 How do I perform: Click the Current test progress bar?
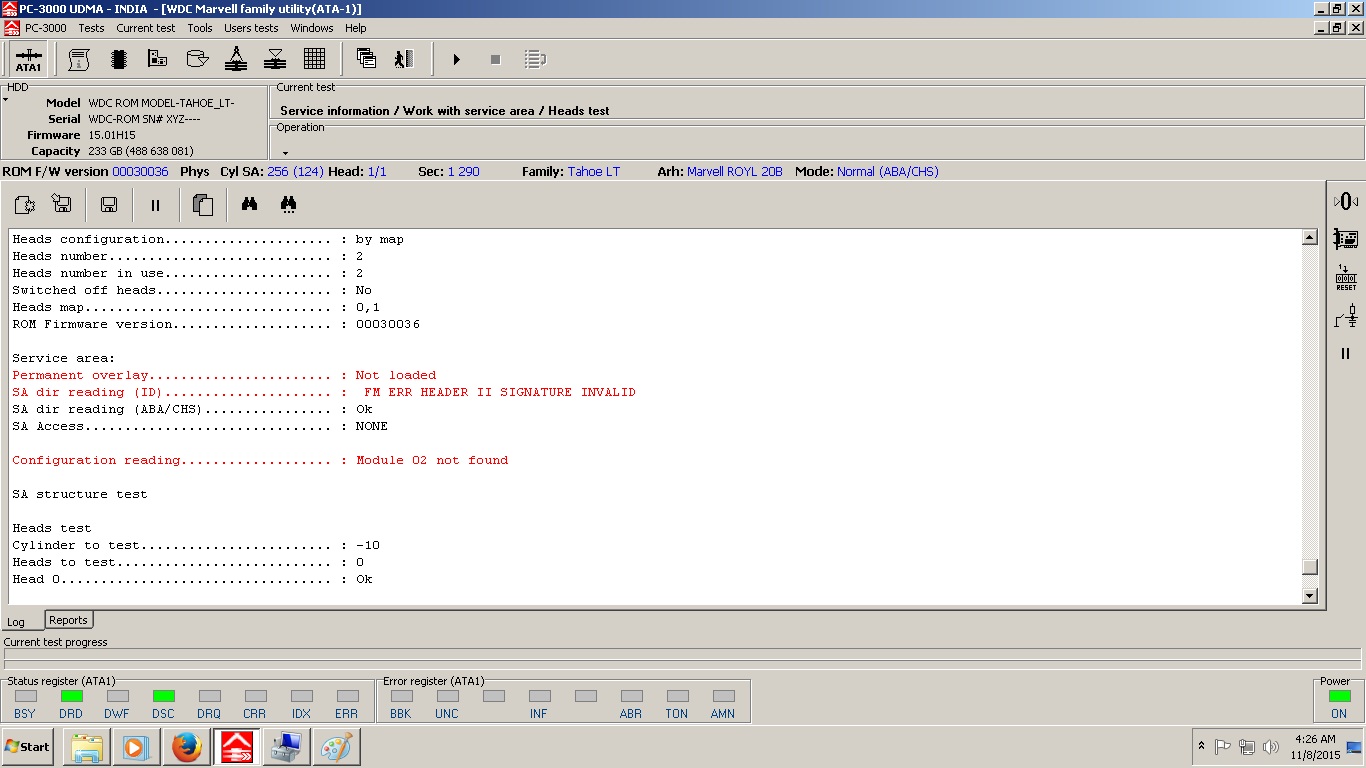pos(682,659)
